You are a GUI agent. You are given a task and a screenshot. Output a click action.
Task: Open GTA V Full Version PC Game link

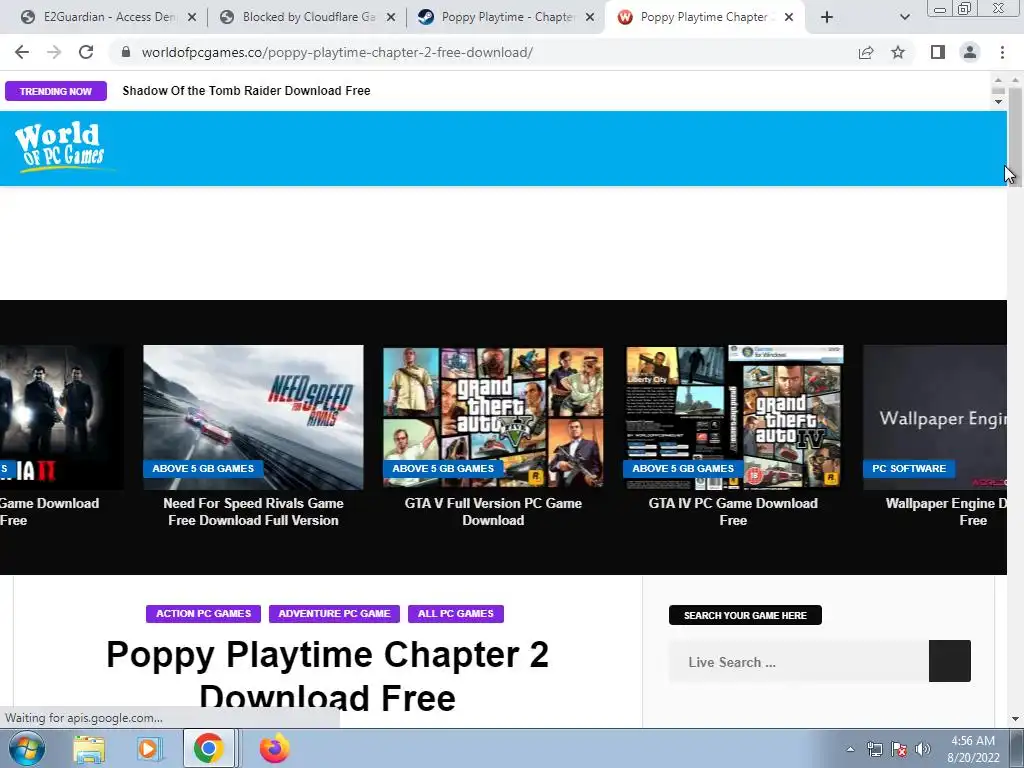pos(493,511)
